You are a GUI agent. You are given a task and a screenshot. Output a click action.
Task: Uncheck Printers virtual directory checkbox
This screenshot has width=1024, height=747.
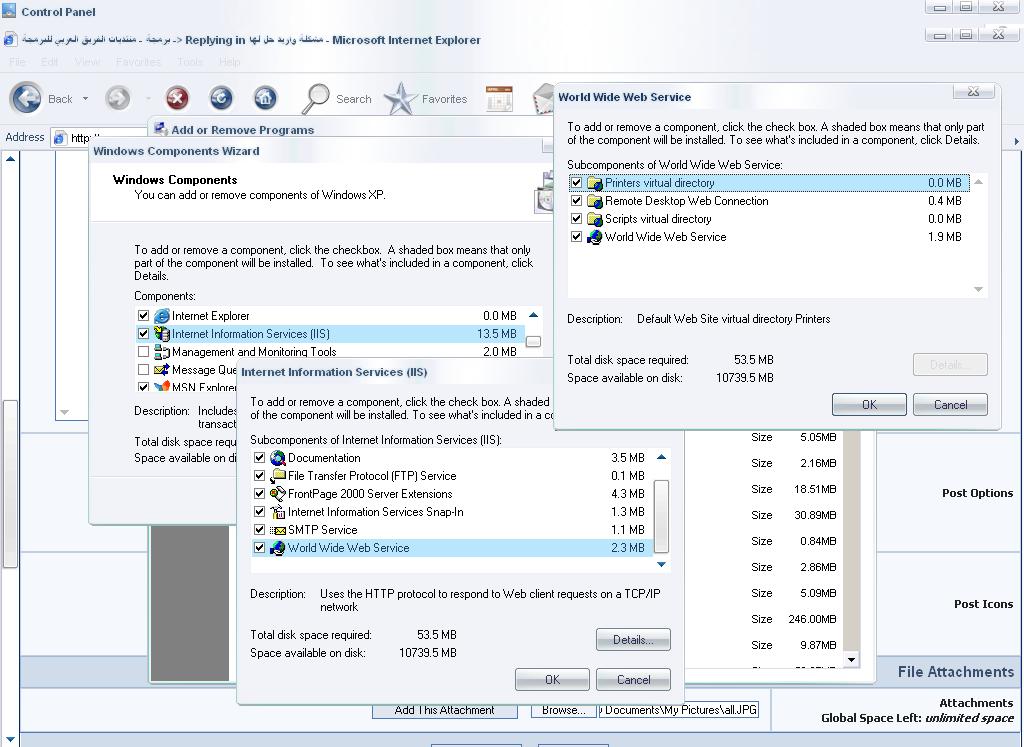pyautogui.click(x=576, y=183)
